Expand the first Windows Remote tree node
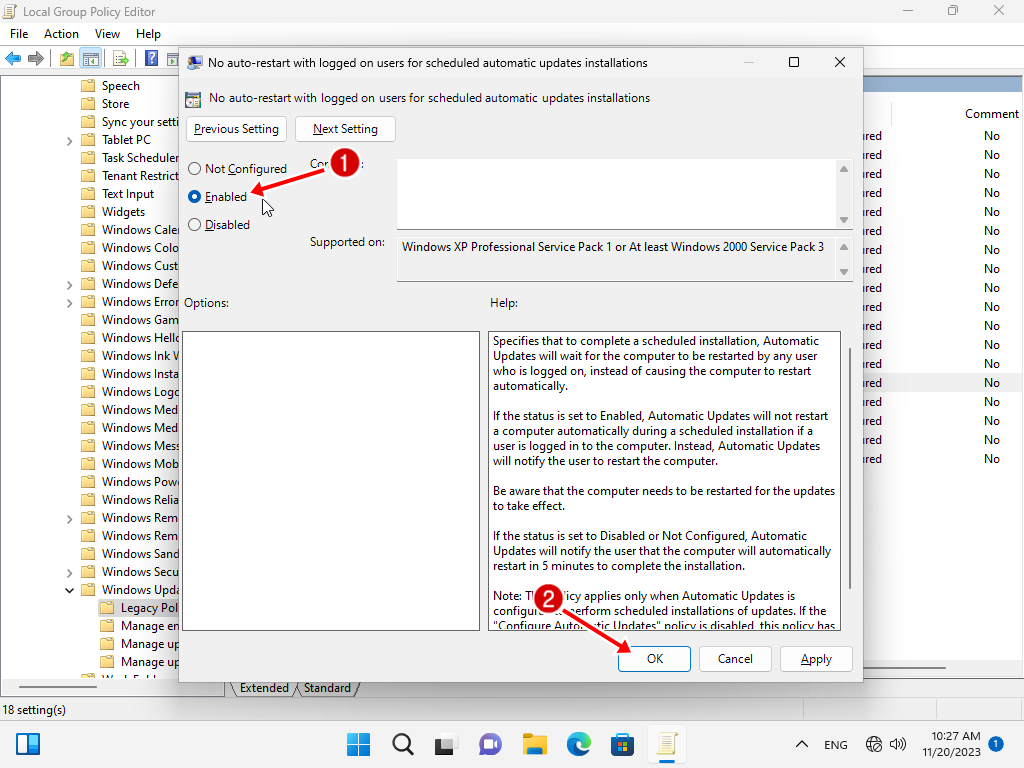This screenshot has height=768, width=1024. pyautogui.click(x=69, y=519)
